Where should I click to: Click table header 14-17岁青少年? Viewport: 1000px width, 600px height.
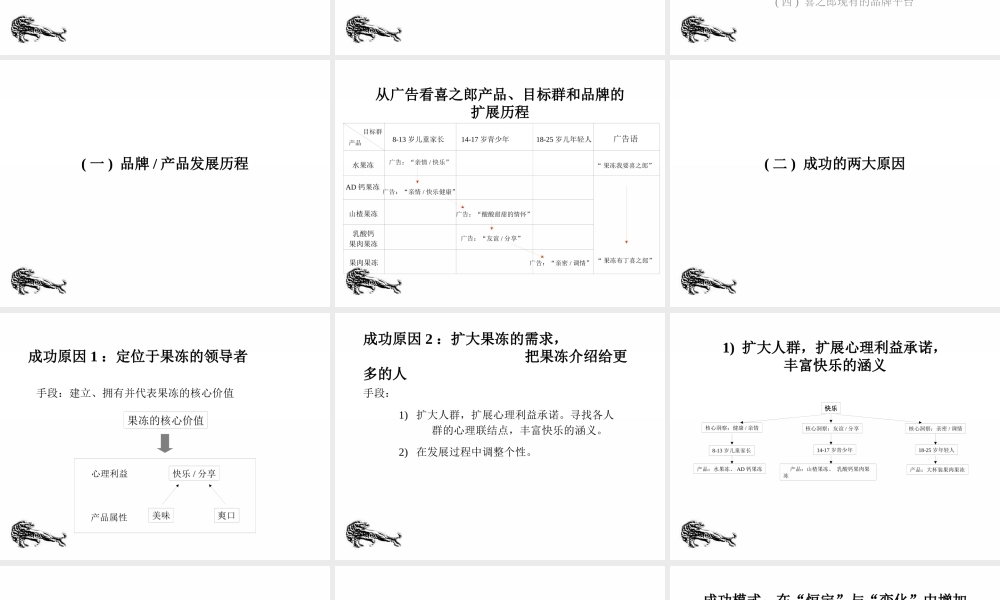[x=485, y=139]
